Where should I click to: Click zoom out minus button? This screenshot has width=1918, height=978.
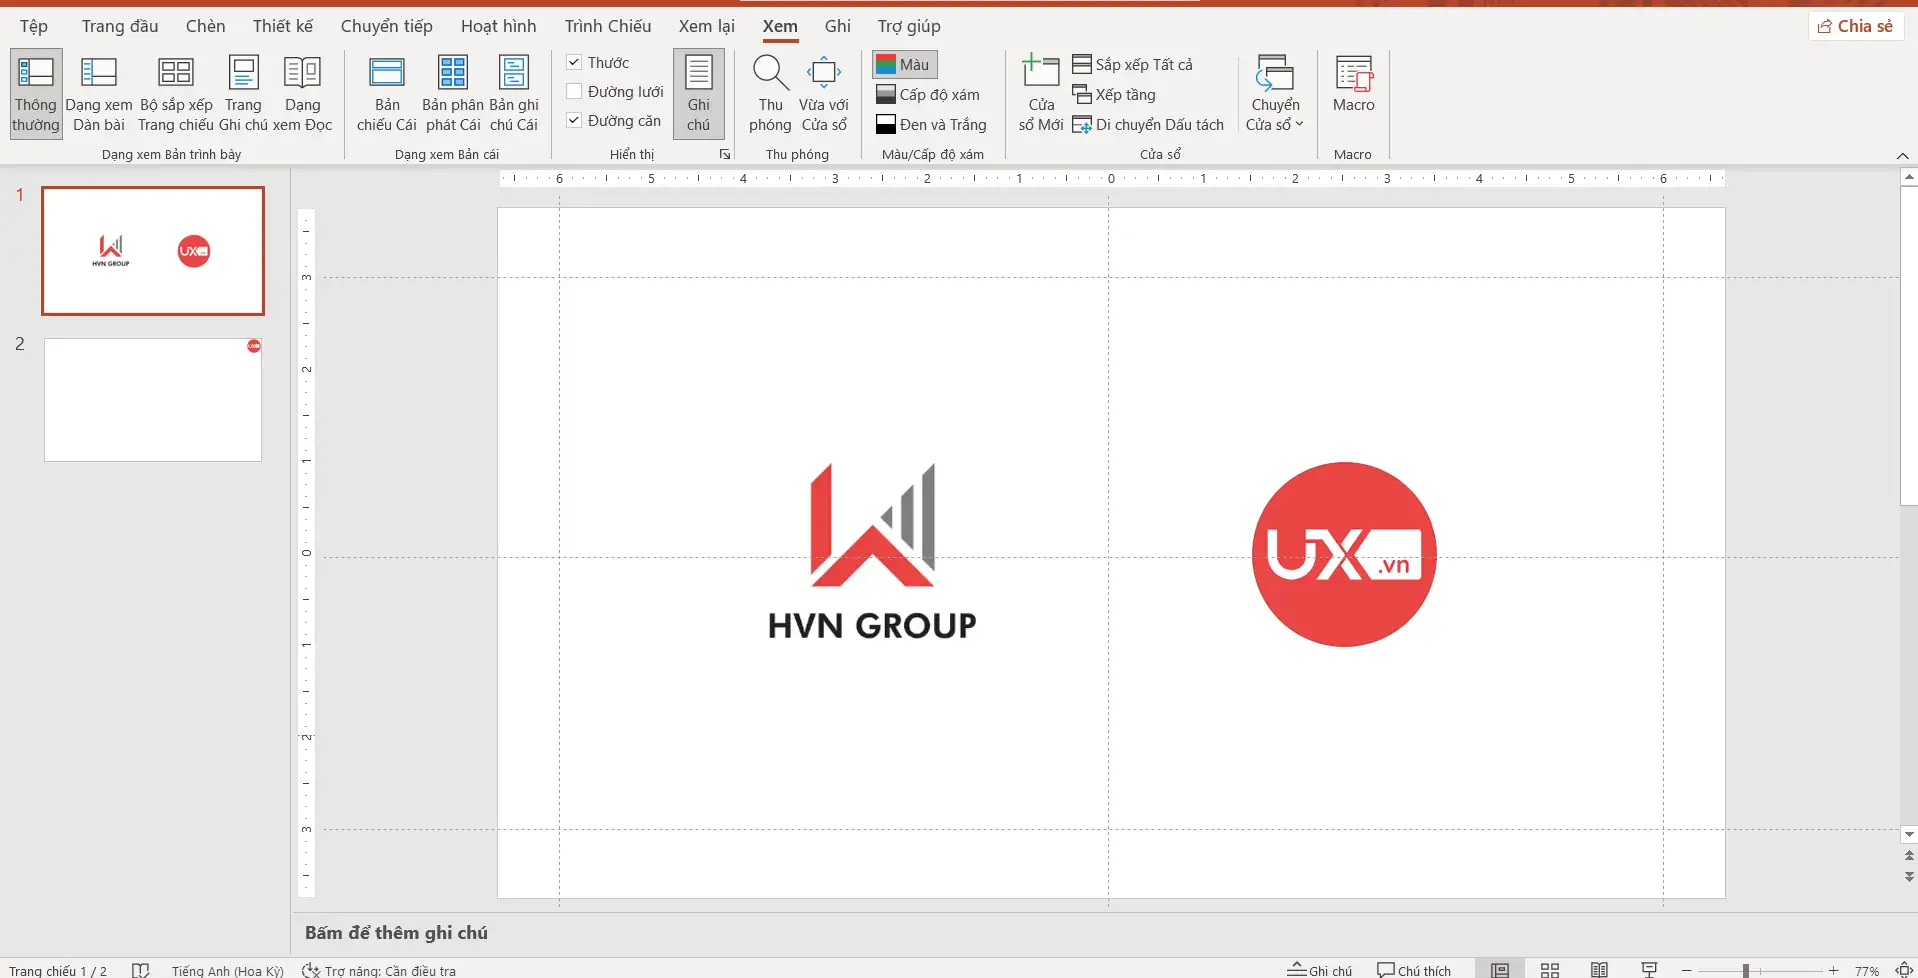click(x=1686, y=970)
